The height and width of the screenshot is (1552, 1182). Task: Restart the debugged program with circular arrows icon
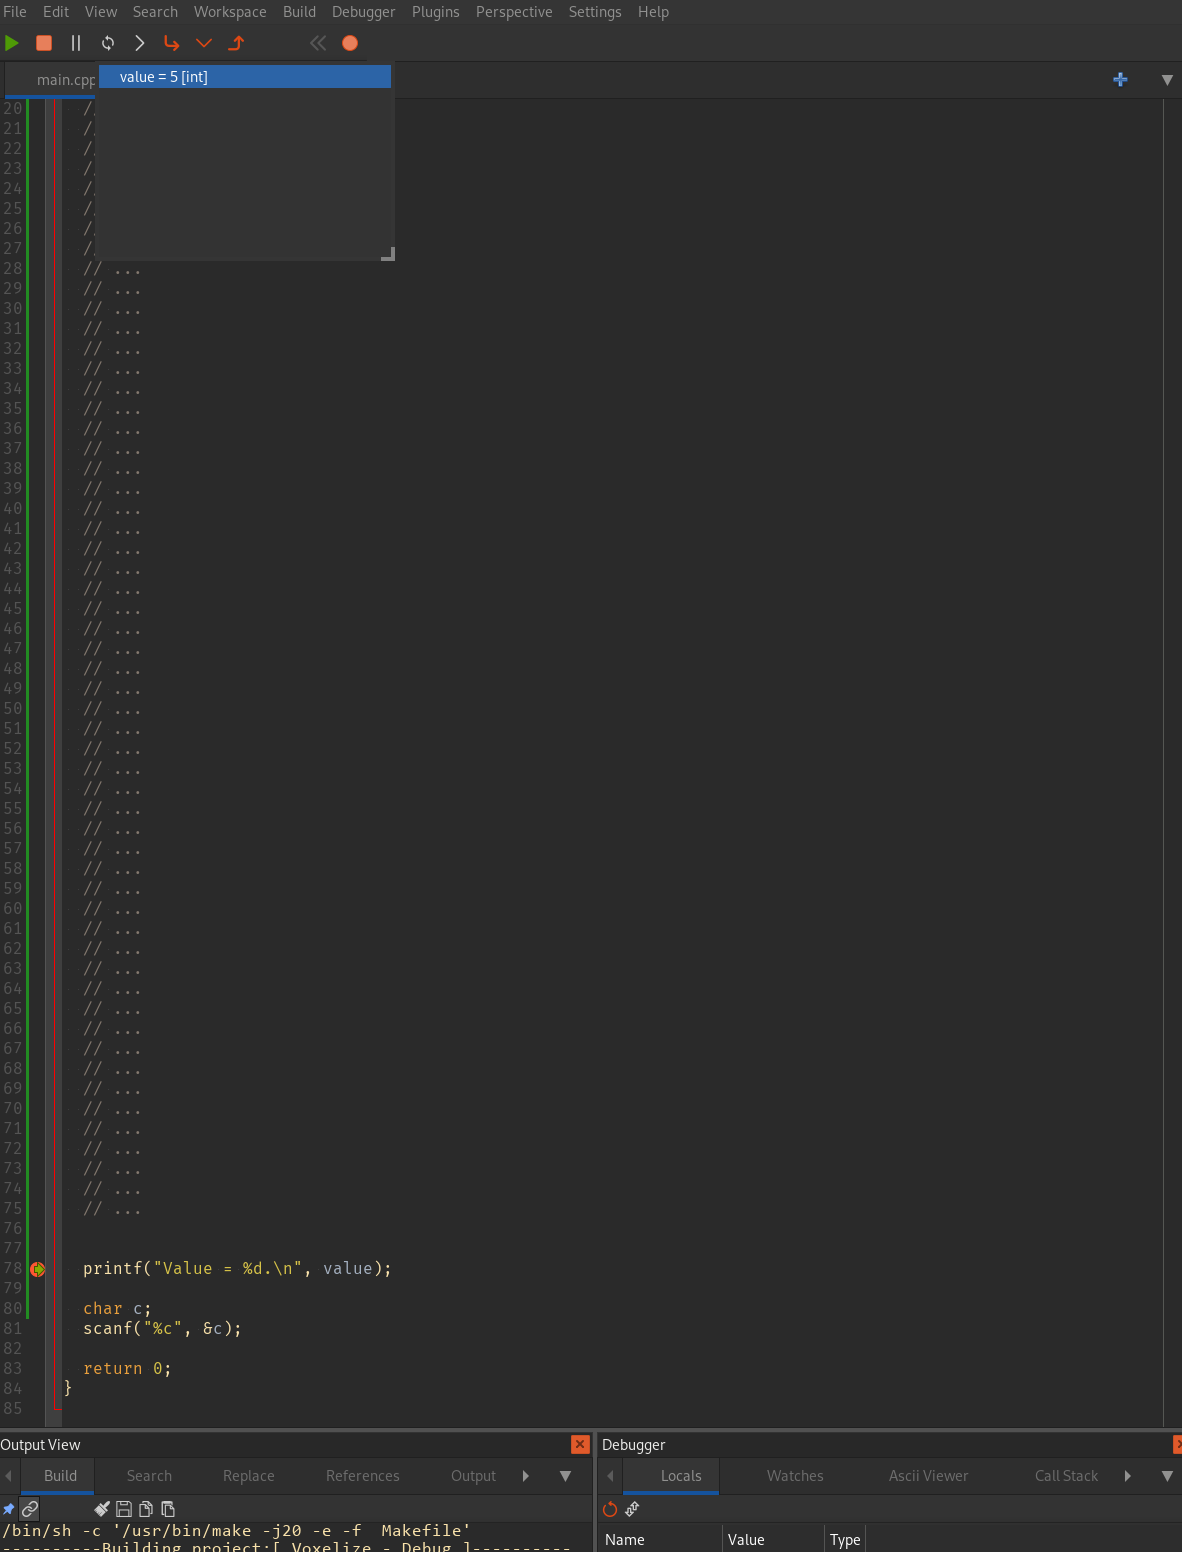pos(107,43)
